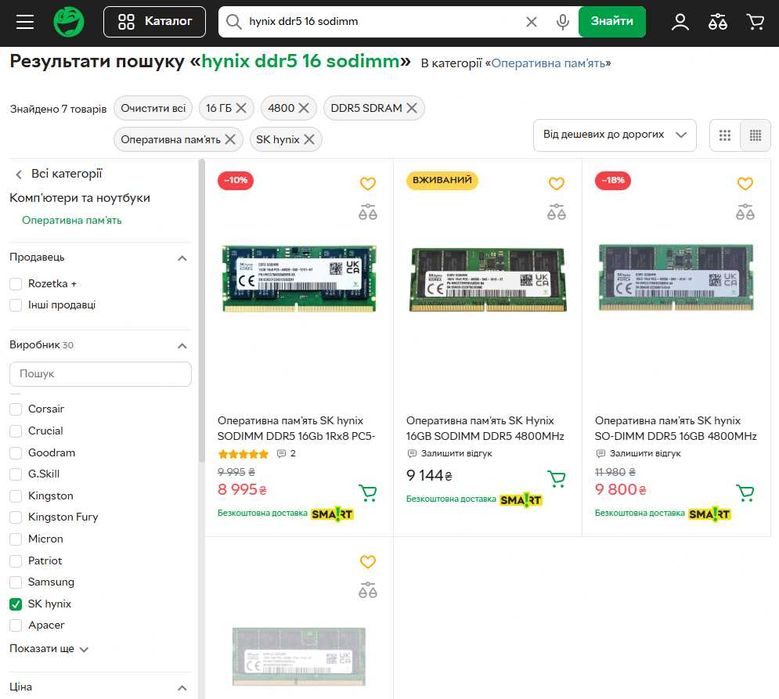View reviews count for 8 995₴ product
This screenshot has height=699, width=779.
coord(287,454)
